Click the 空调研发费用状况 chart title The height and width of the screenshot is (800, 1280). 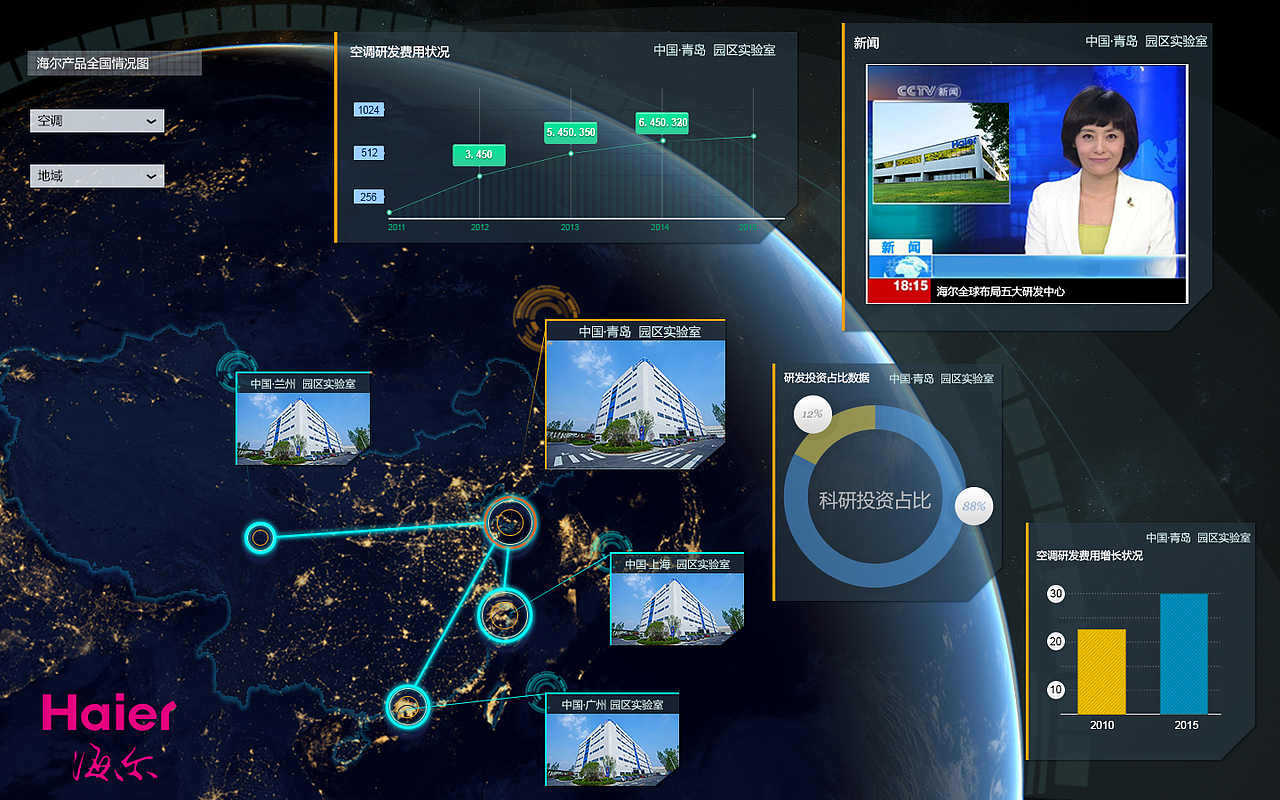pyautogui.click(x=400, y=52)
